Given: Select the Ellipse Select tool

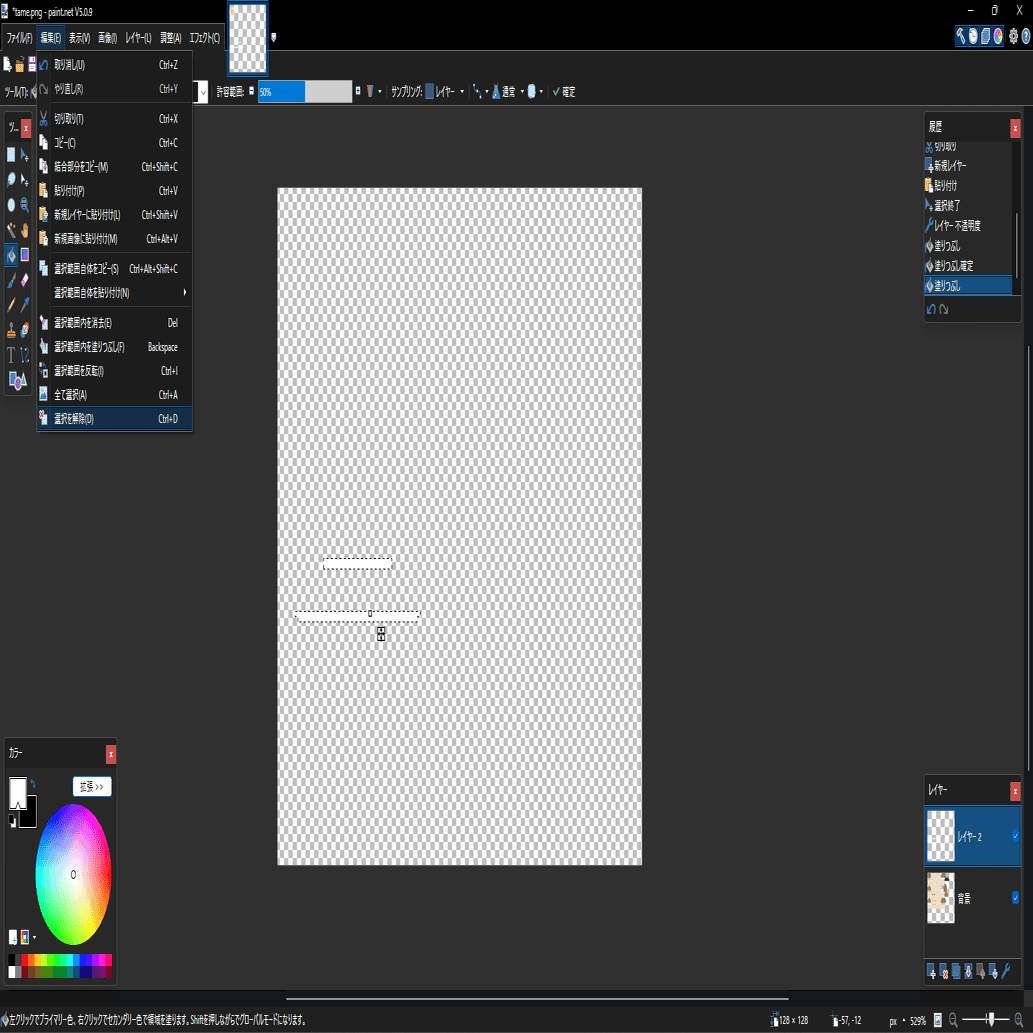Looking at the screenshot, I should click(x=11, y=205).
